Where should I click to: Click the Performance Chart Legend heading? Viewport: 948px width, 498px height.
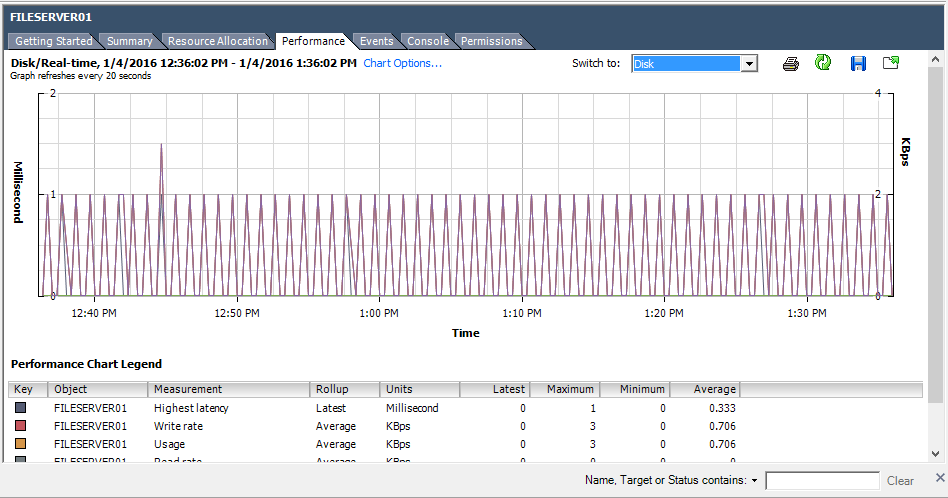(86, 364)
